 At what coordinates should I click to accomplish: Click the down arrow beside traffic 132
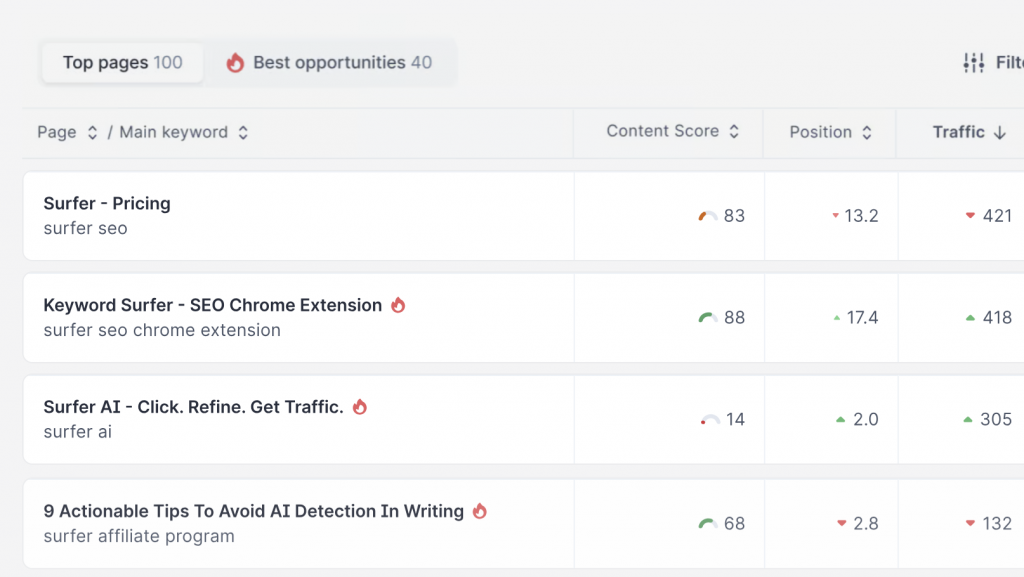tap(970, 523)
